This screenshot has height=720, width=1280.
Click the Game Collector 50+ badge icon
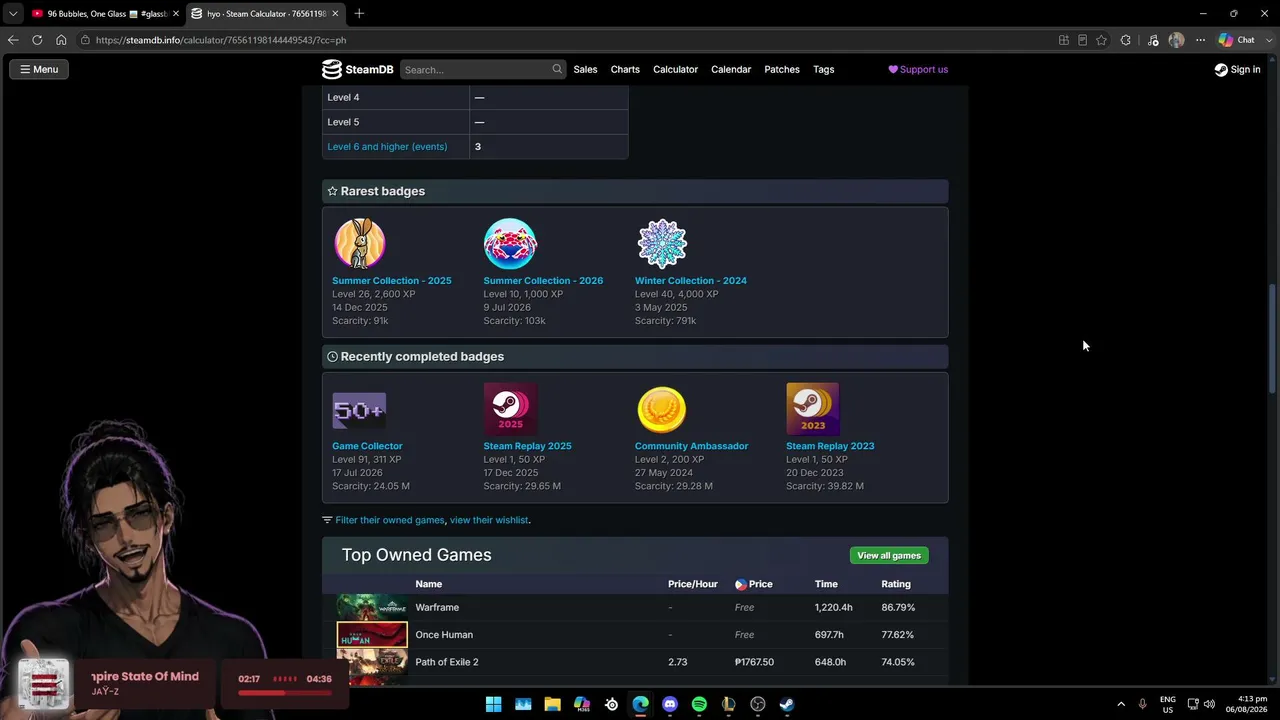pyautogui.click(x=359, y=410)
